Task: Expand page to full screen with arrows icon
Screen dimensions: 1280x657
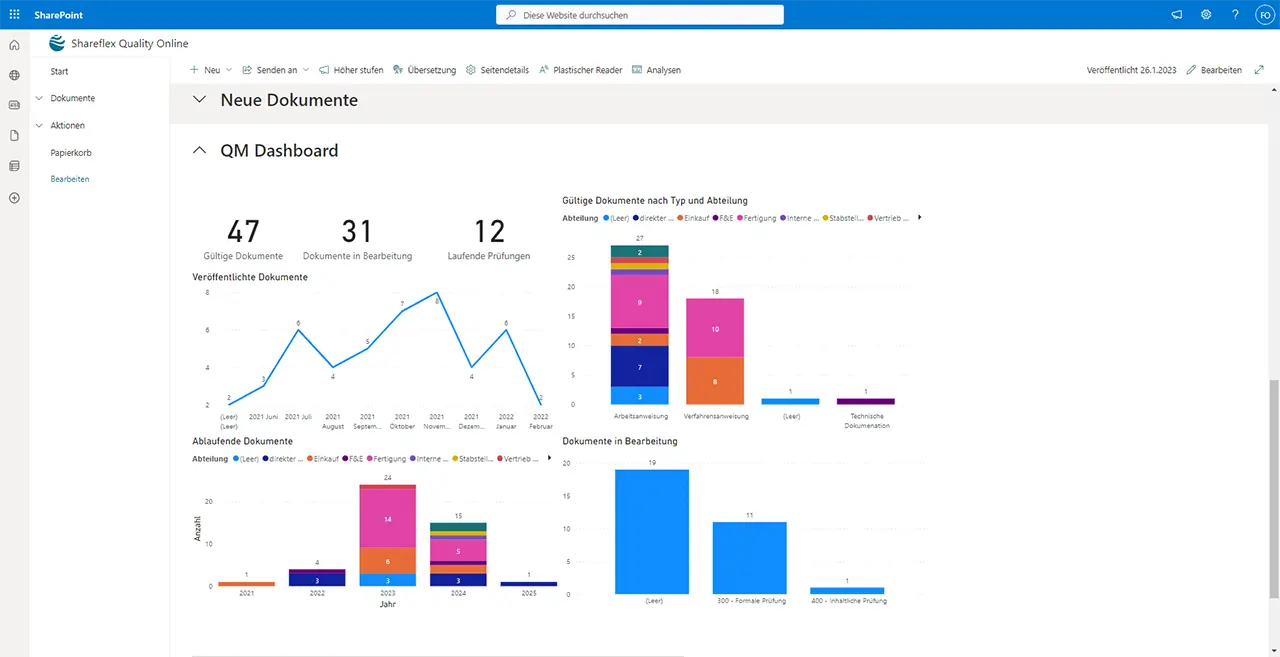Action: coord(1259,70)
